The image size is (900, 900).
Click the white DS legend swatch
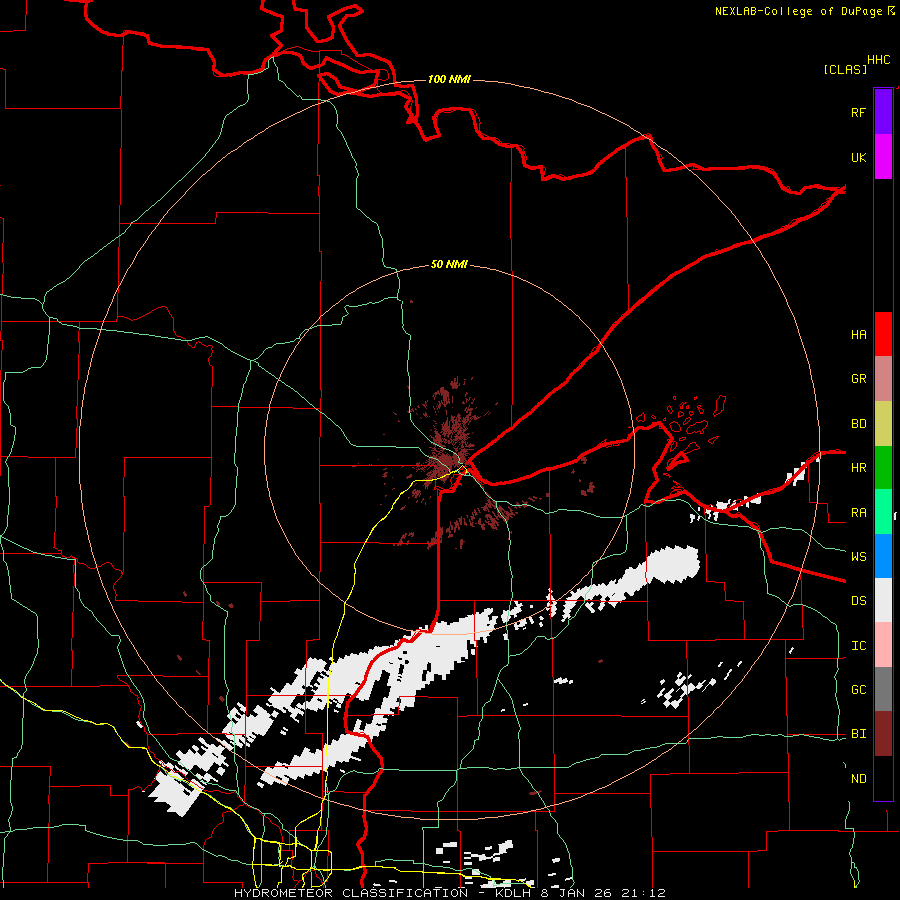pos(883,600)
